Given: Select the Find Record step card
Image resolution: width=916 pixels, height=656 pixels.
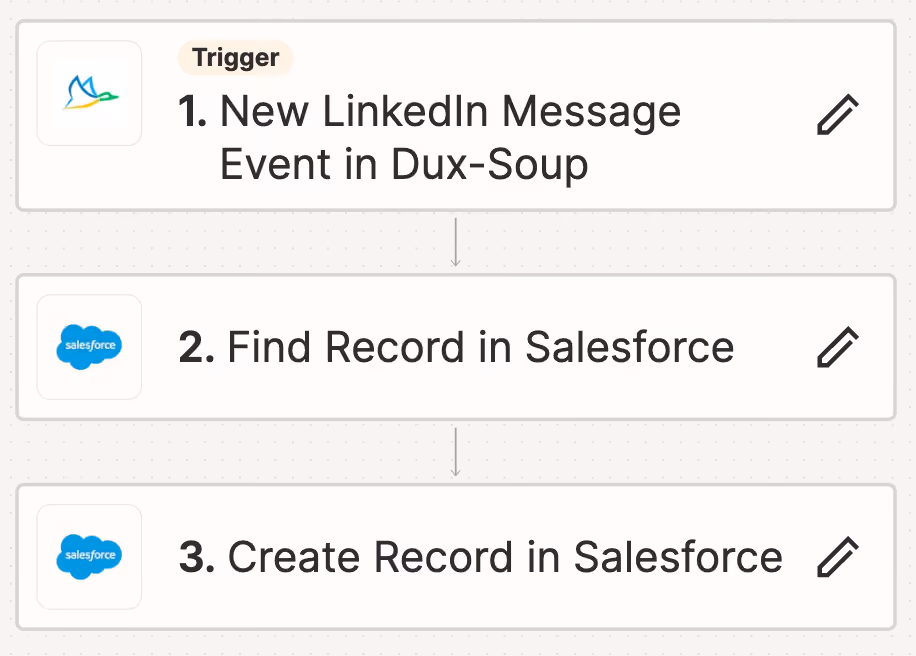Looking at the screenshot, I should point(456,347).
